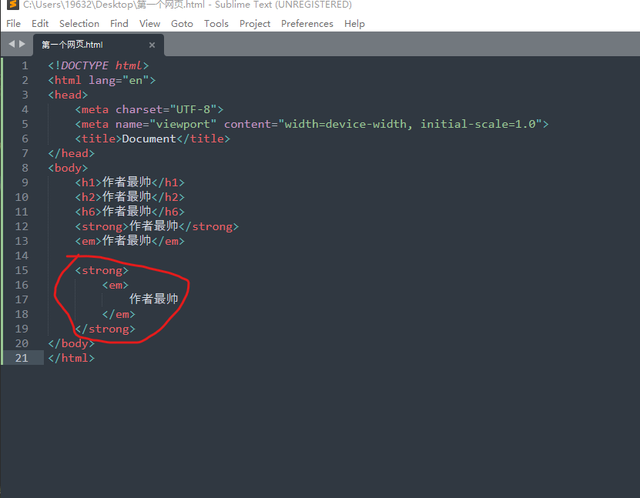Open the Edit menu
Screen dimensions: 640x498
coord(40,24)
